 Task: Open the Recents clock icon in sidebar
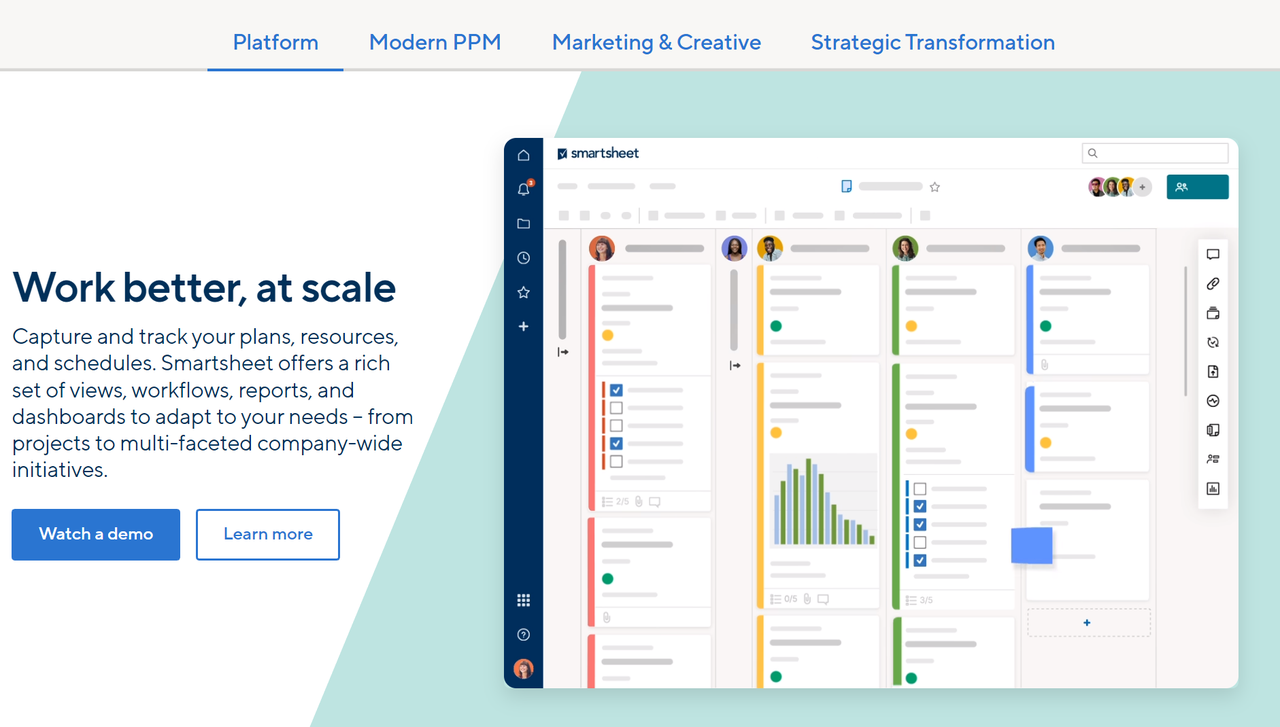tap(523, 258)
